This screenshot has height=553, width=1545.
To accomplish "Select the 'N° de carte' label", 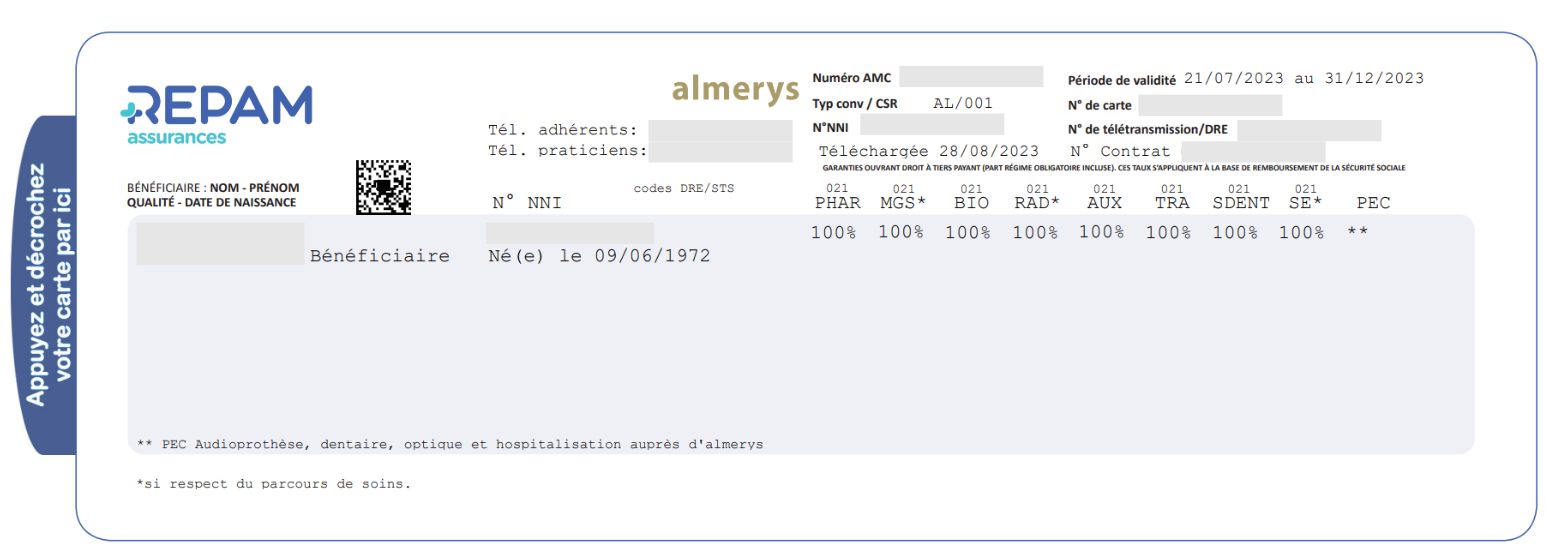I will coord(1099,105).
